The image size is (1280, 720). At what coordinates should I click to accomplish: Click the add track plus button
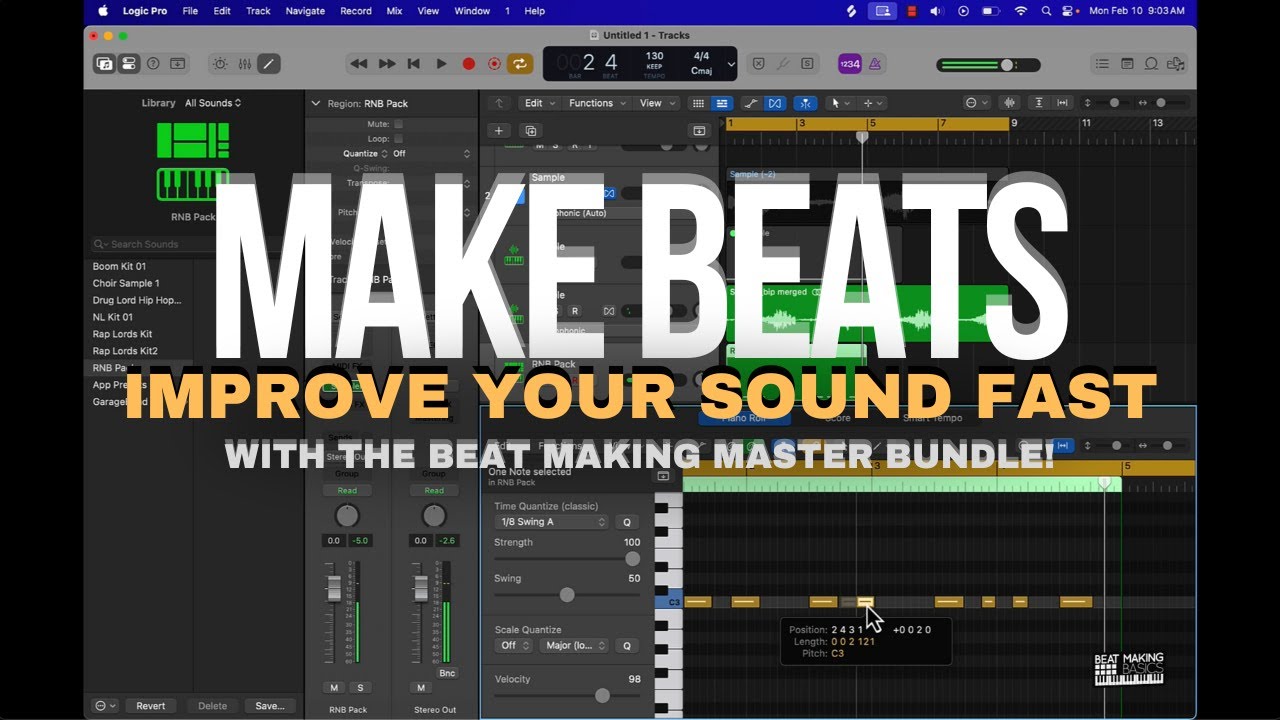[x=499, y=131]
